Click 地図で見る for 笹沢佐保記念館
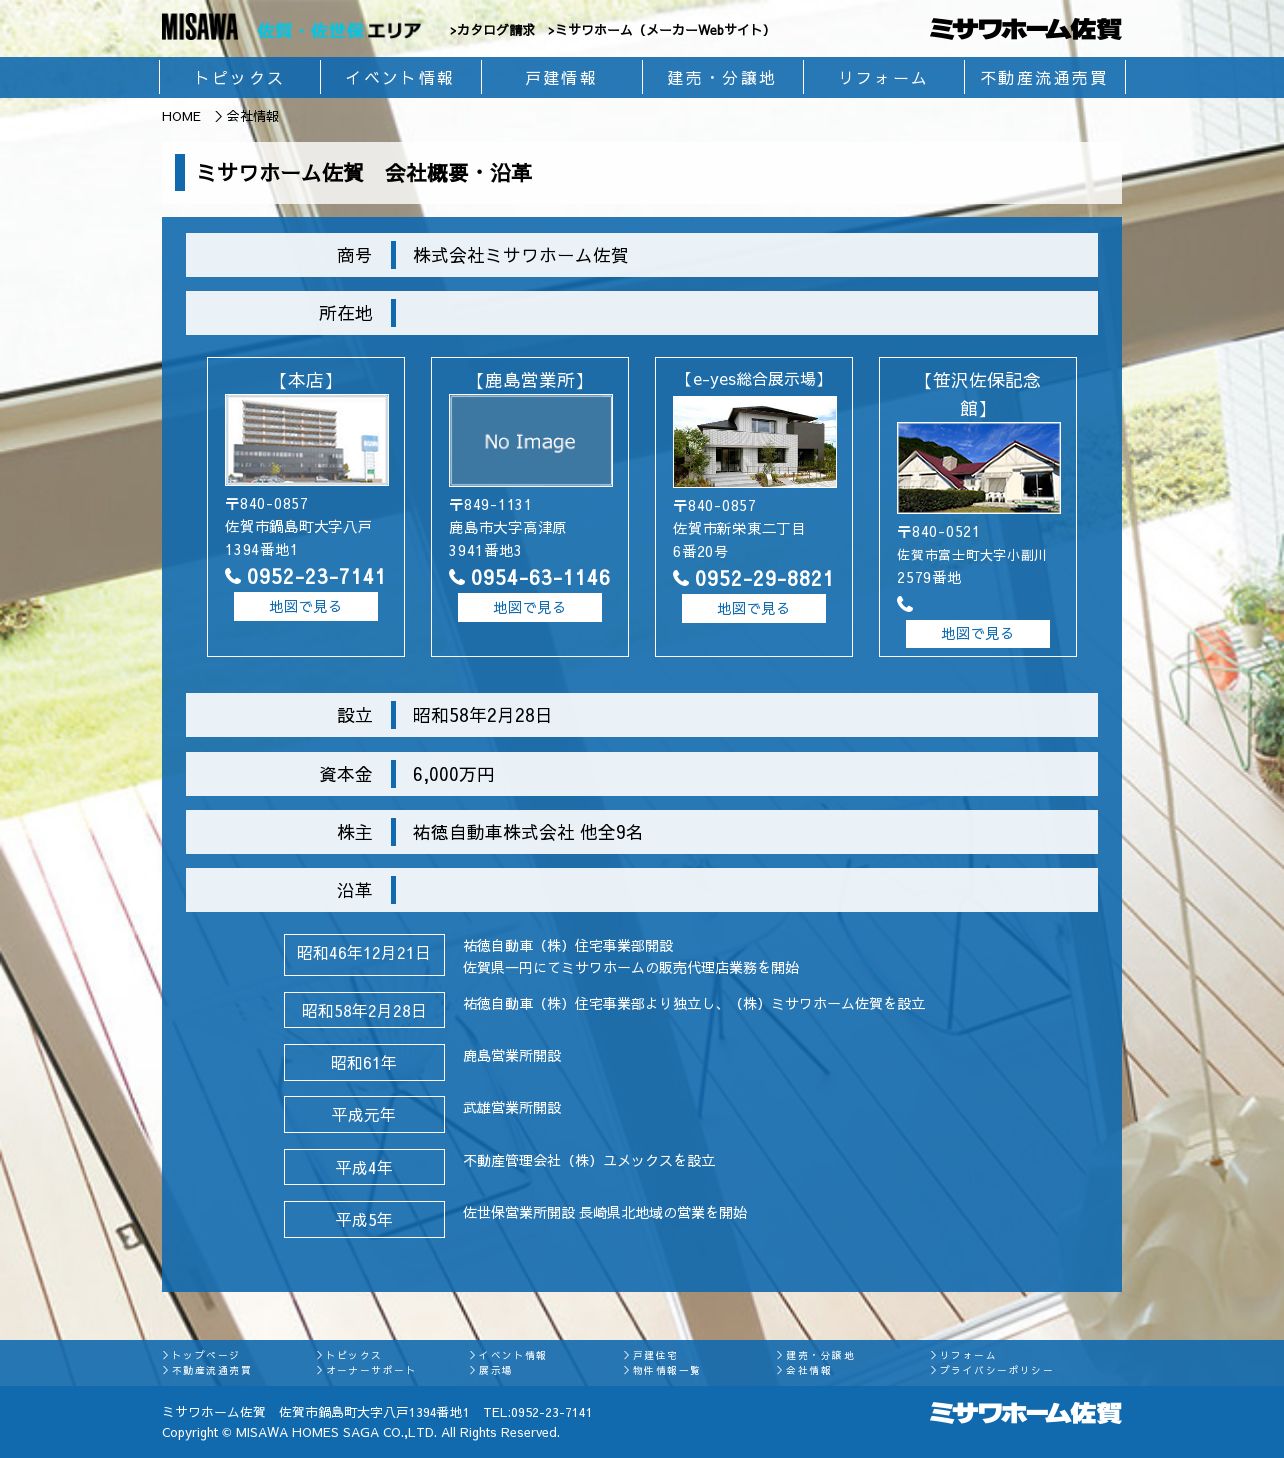This screenshot has height=1458, width=1284. click(978, 633)
